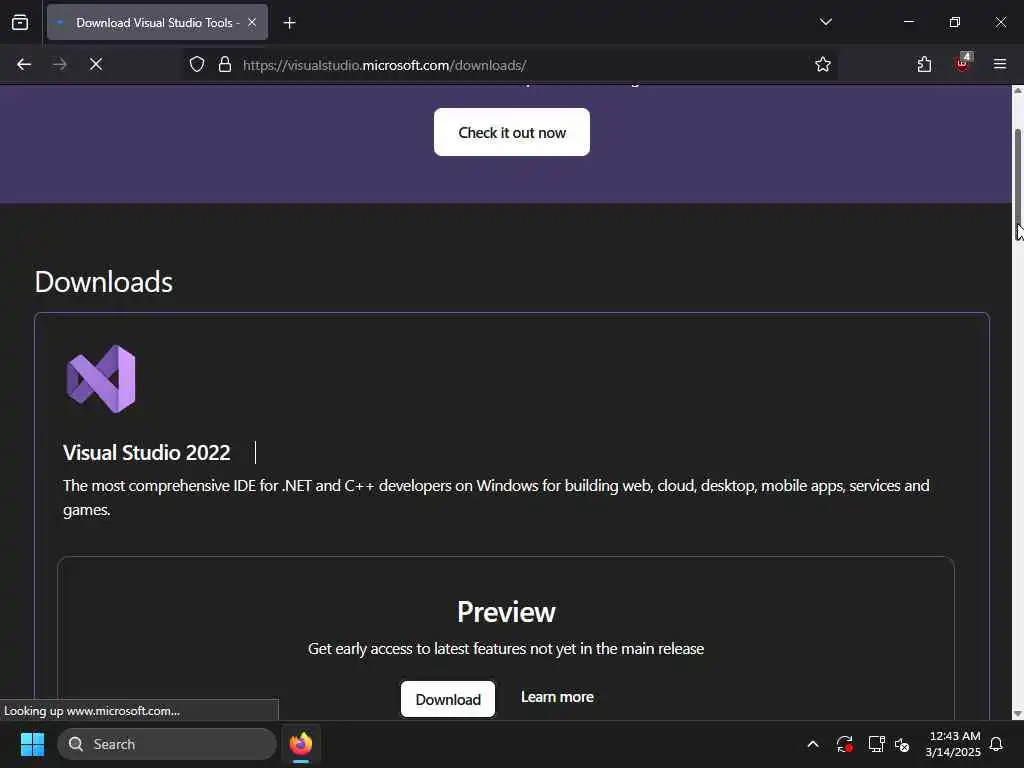Image resolution: width=1024 pixels, height=768 pixels.
Task: Open the Extensions puzzle icon
Action: click(x=924, y=65)
